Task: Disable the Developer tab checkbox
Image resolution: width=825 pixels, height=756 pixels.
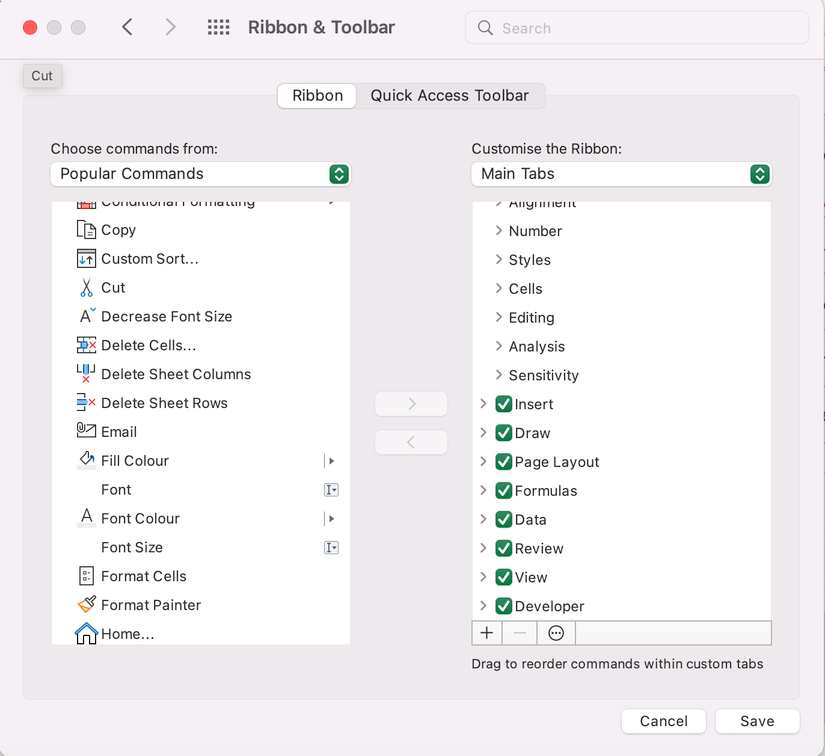Action: (503, 606)
